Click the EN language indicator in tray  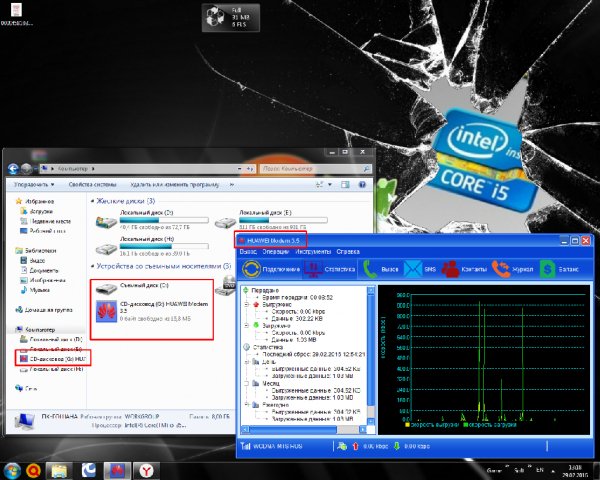[x=540, y=470]
